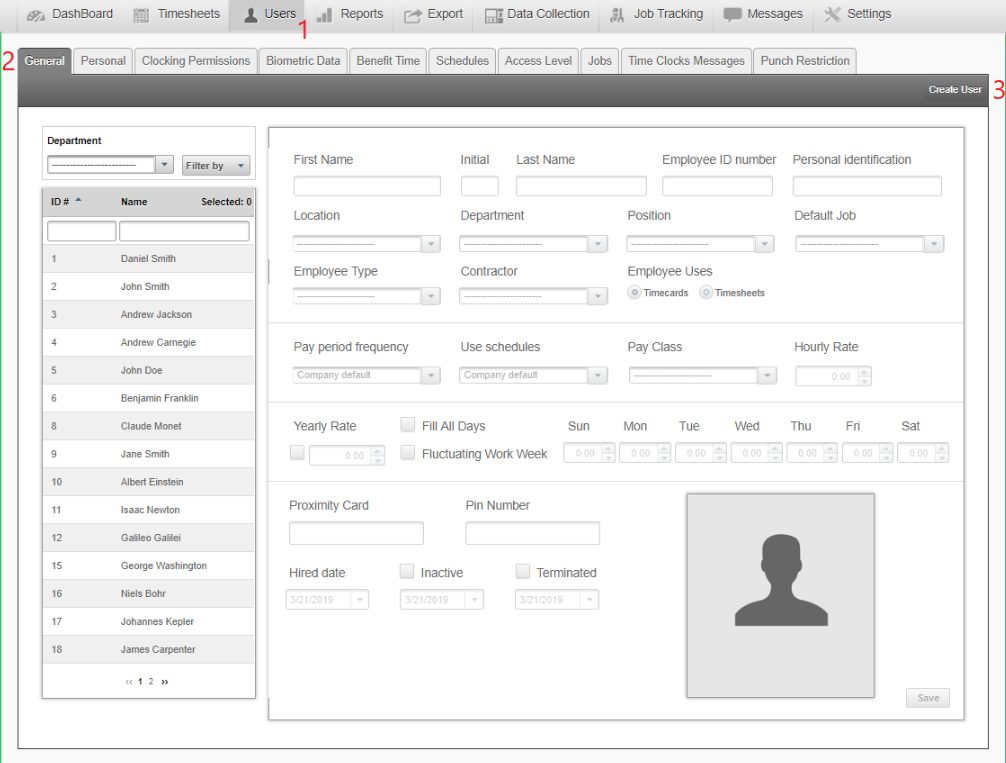Select Albert Einstein in user list
The width and height of the screenshot is (1006, 763).
pos(149,482)
